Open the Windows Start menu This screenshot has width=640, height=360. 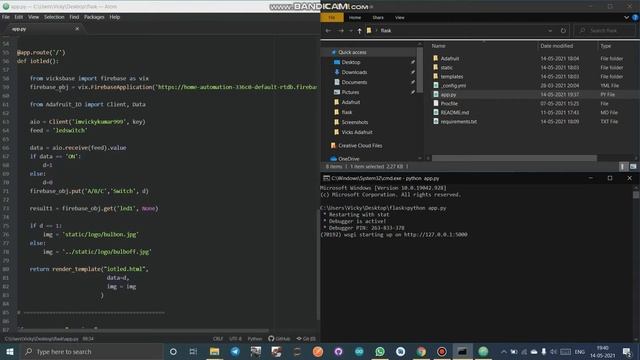tap(10, 351)
